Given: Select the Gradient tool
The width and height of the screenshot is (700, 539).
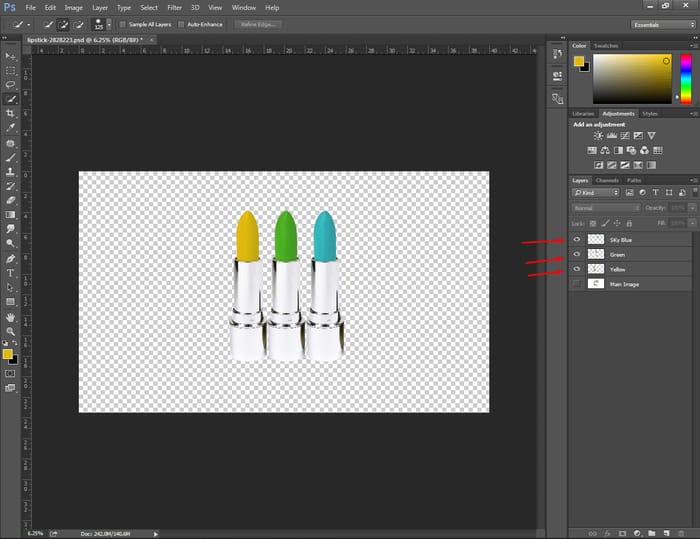Looking at the screenshot, I should pyautogui.click(x=10, y=215).
